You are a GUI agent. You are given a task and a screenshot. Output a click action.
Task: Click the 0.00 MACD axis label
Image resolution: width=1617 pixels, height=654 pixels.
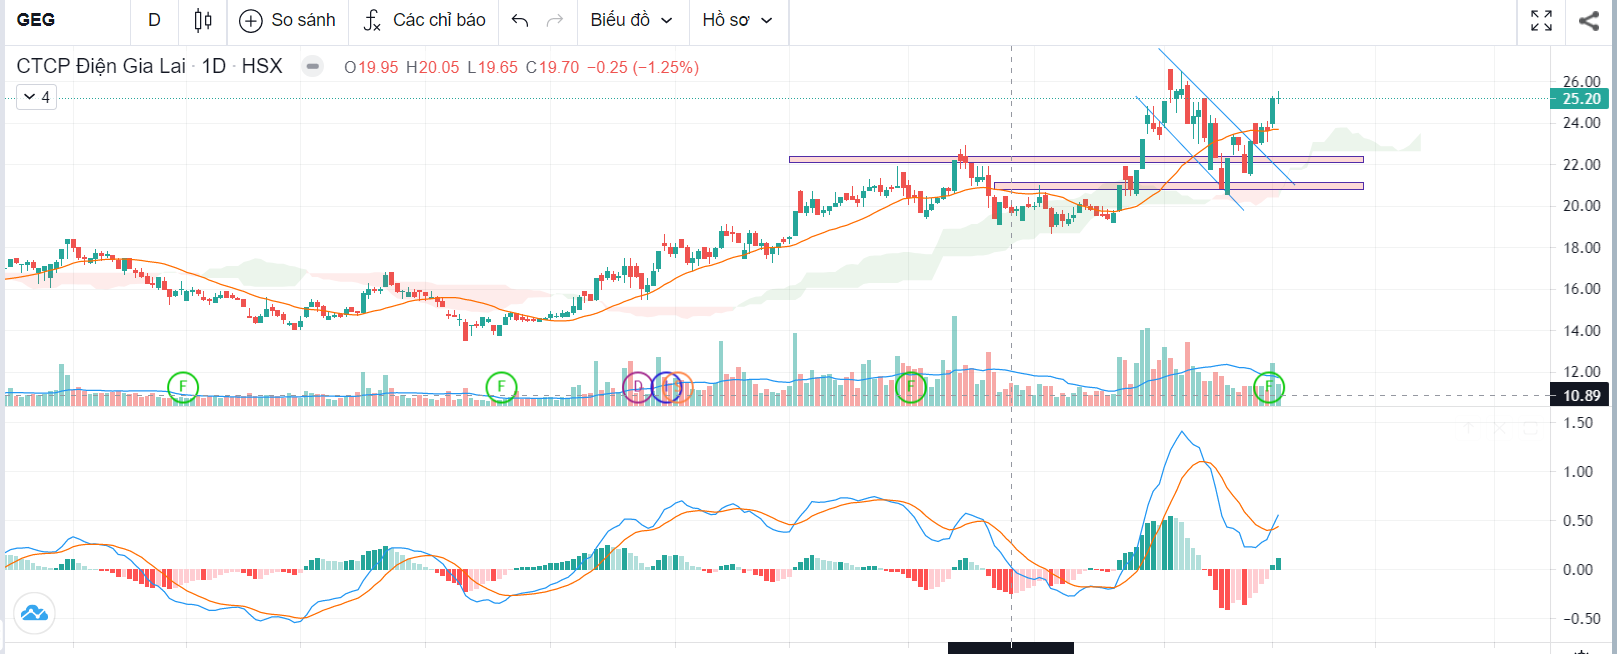pos(1578,570)
